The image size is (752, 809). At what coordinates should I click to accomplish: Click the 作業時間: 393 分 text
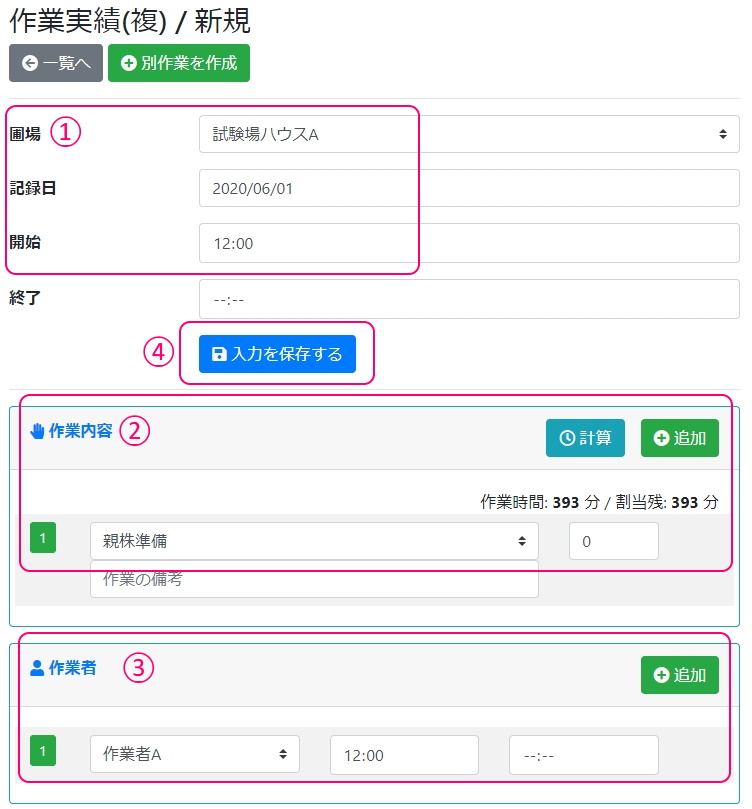(x=540, y=502)
